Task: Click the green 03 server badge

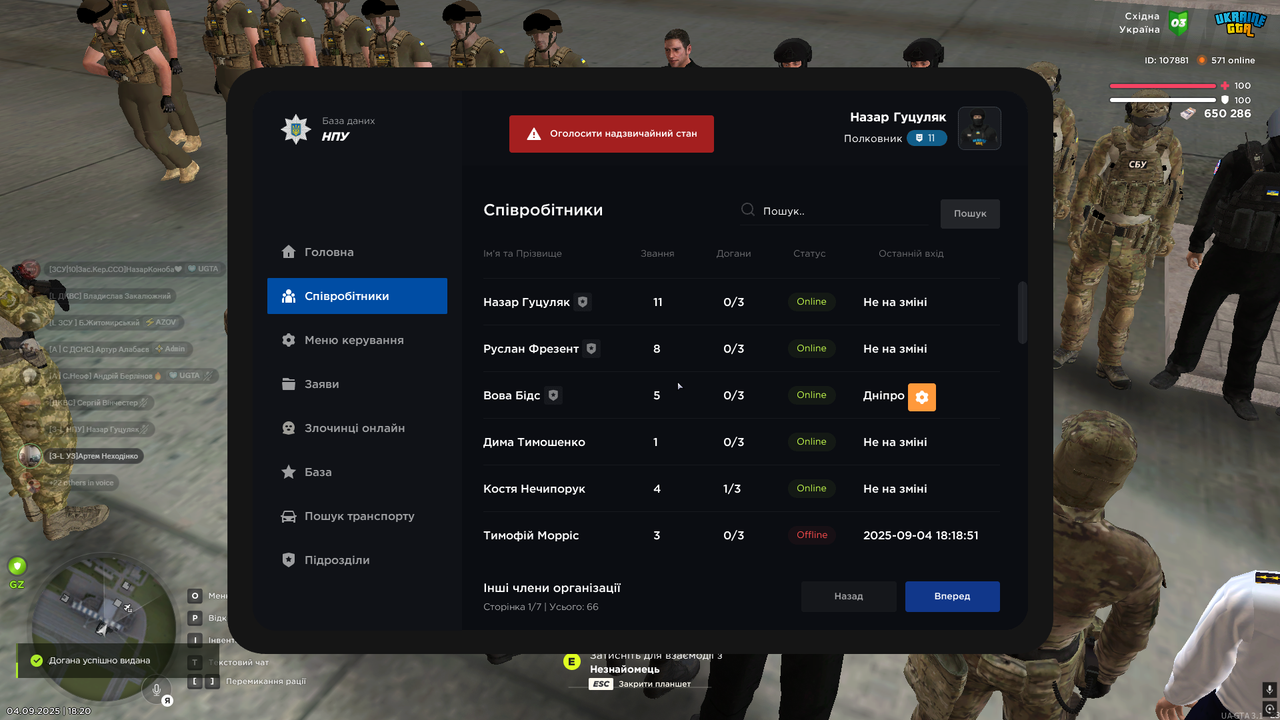Action: [1178, 22]
